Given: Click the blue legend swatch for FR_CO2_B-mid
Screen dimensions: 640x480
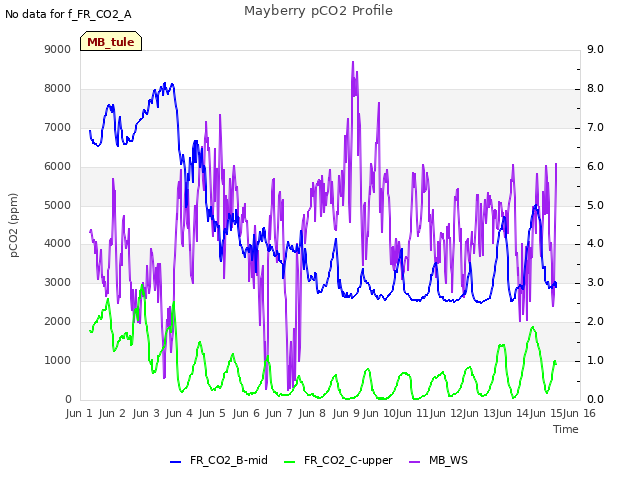Looking at the screenshot, I should point(176,461).
